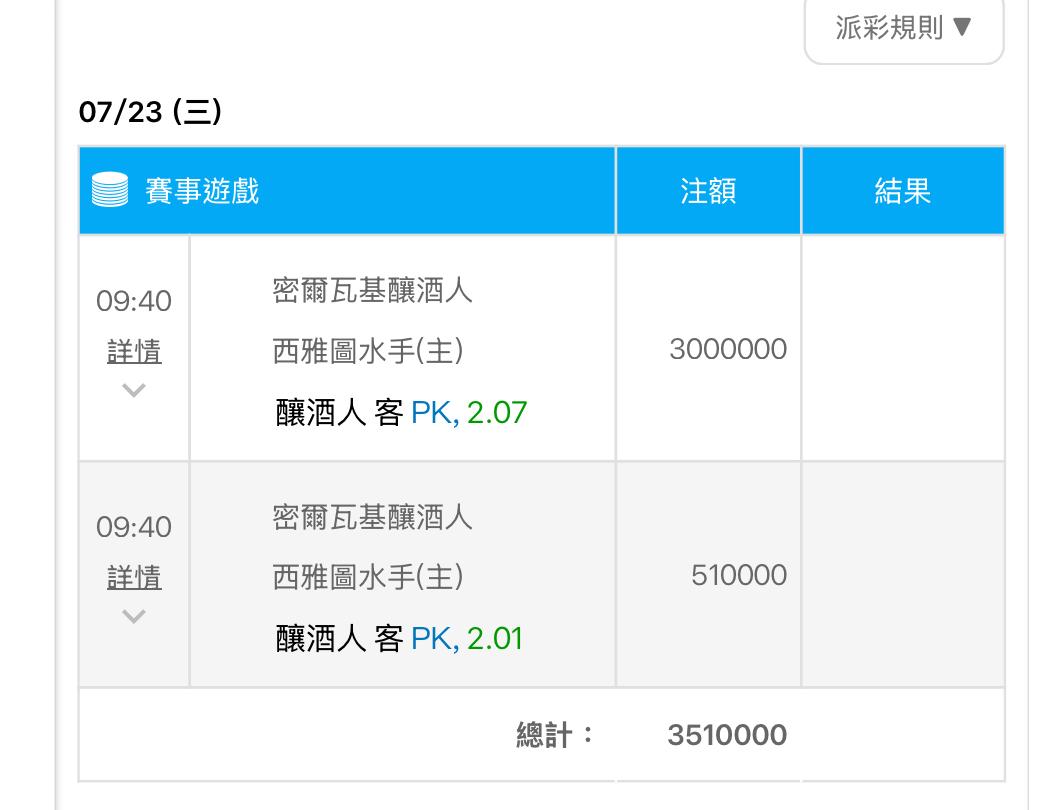This screenshot has height=810, width=1041.
Task: Click the 結果 column header
Action: click(902, 190)
